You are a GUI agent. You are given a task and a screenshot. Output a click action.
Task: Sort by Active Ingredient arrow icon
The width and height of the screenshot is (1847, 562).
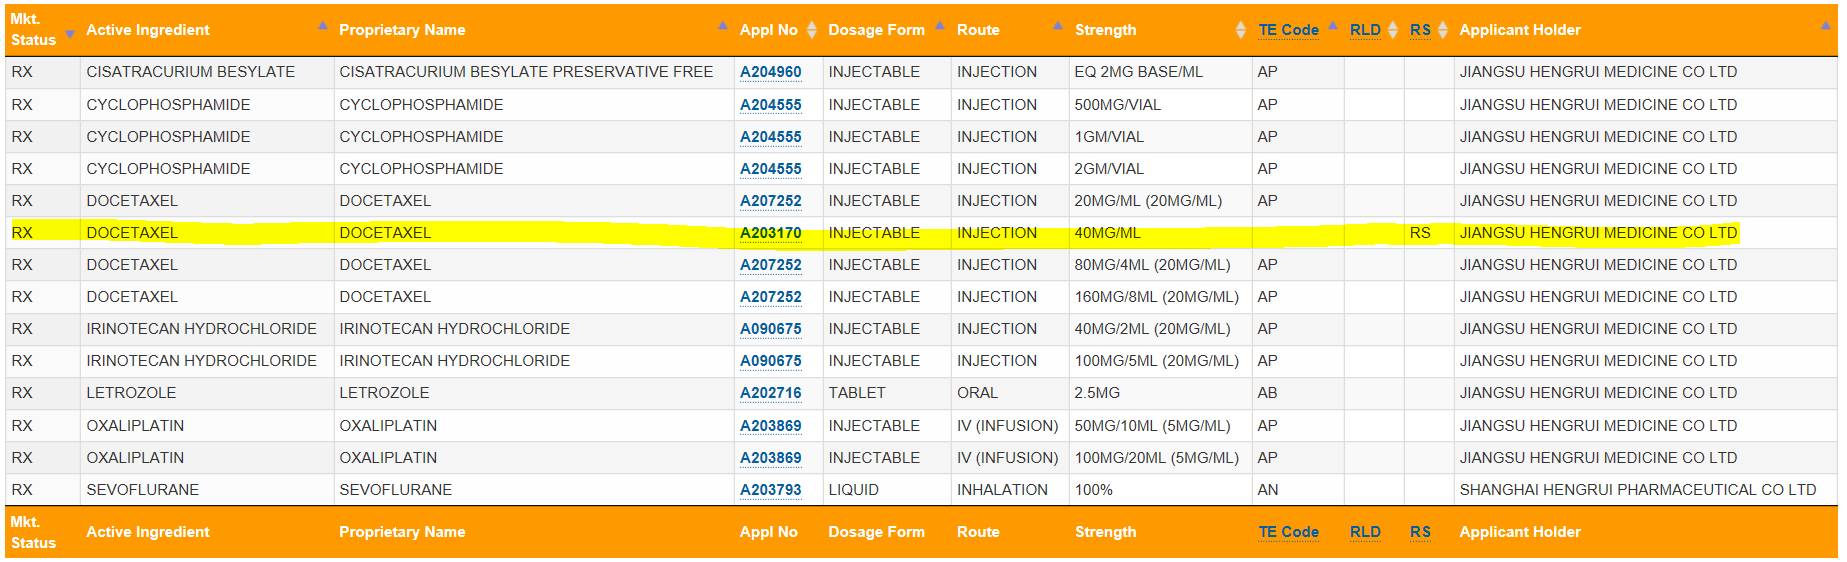coord(323,26)
